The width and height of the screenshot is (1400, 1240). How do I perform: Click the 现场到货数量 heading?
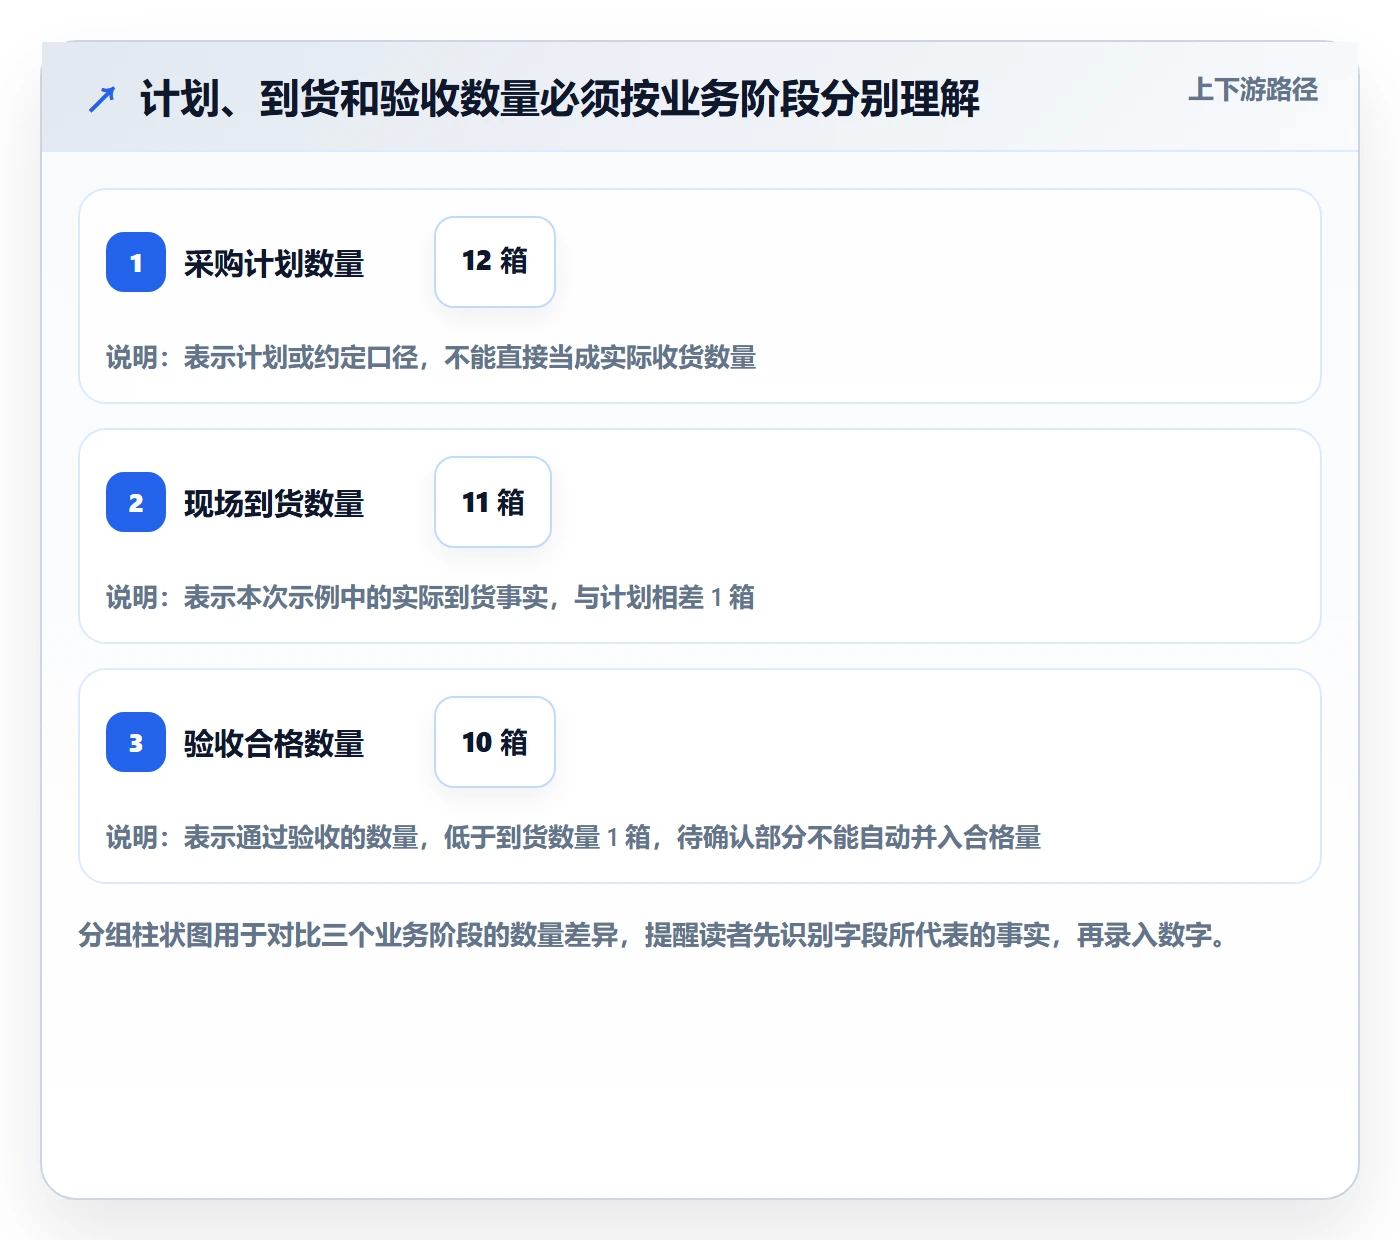[x=274, y=504]
